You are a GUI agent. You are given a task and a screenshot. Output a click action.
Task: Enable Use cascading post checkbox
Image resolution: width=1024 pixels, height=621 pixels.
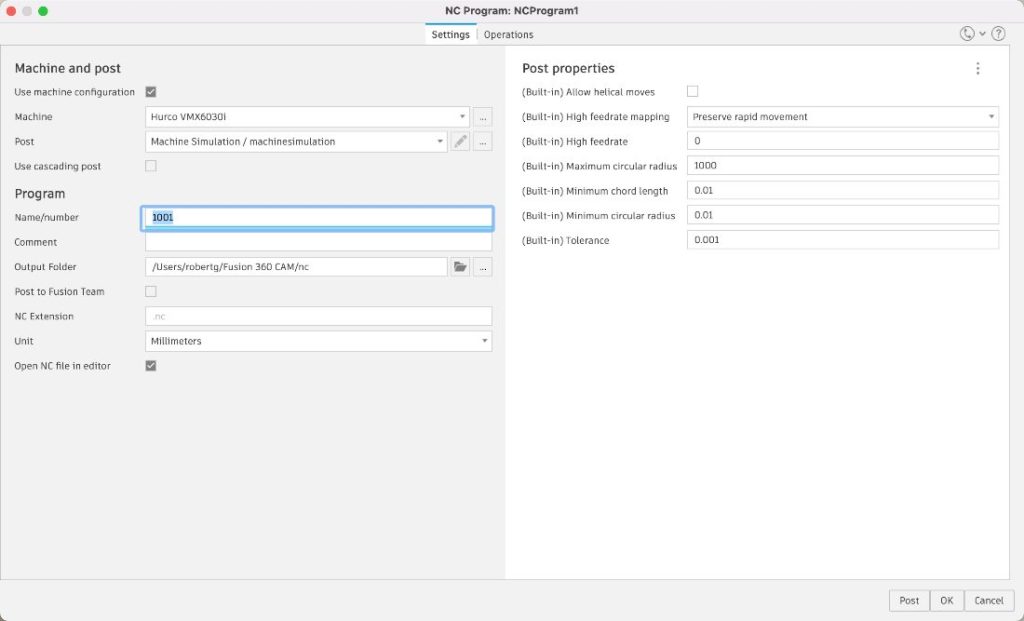tap(151, 166)
